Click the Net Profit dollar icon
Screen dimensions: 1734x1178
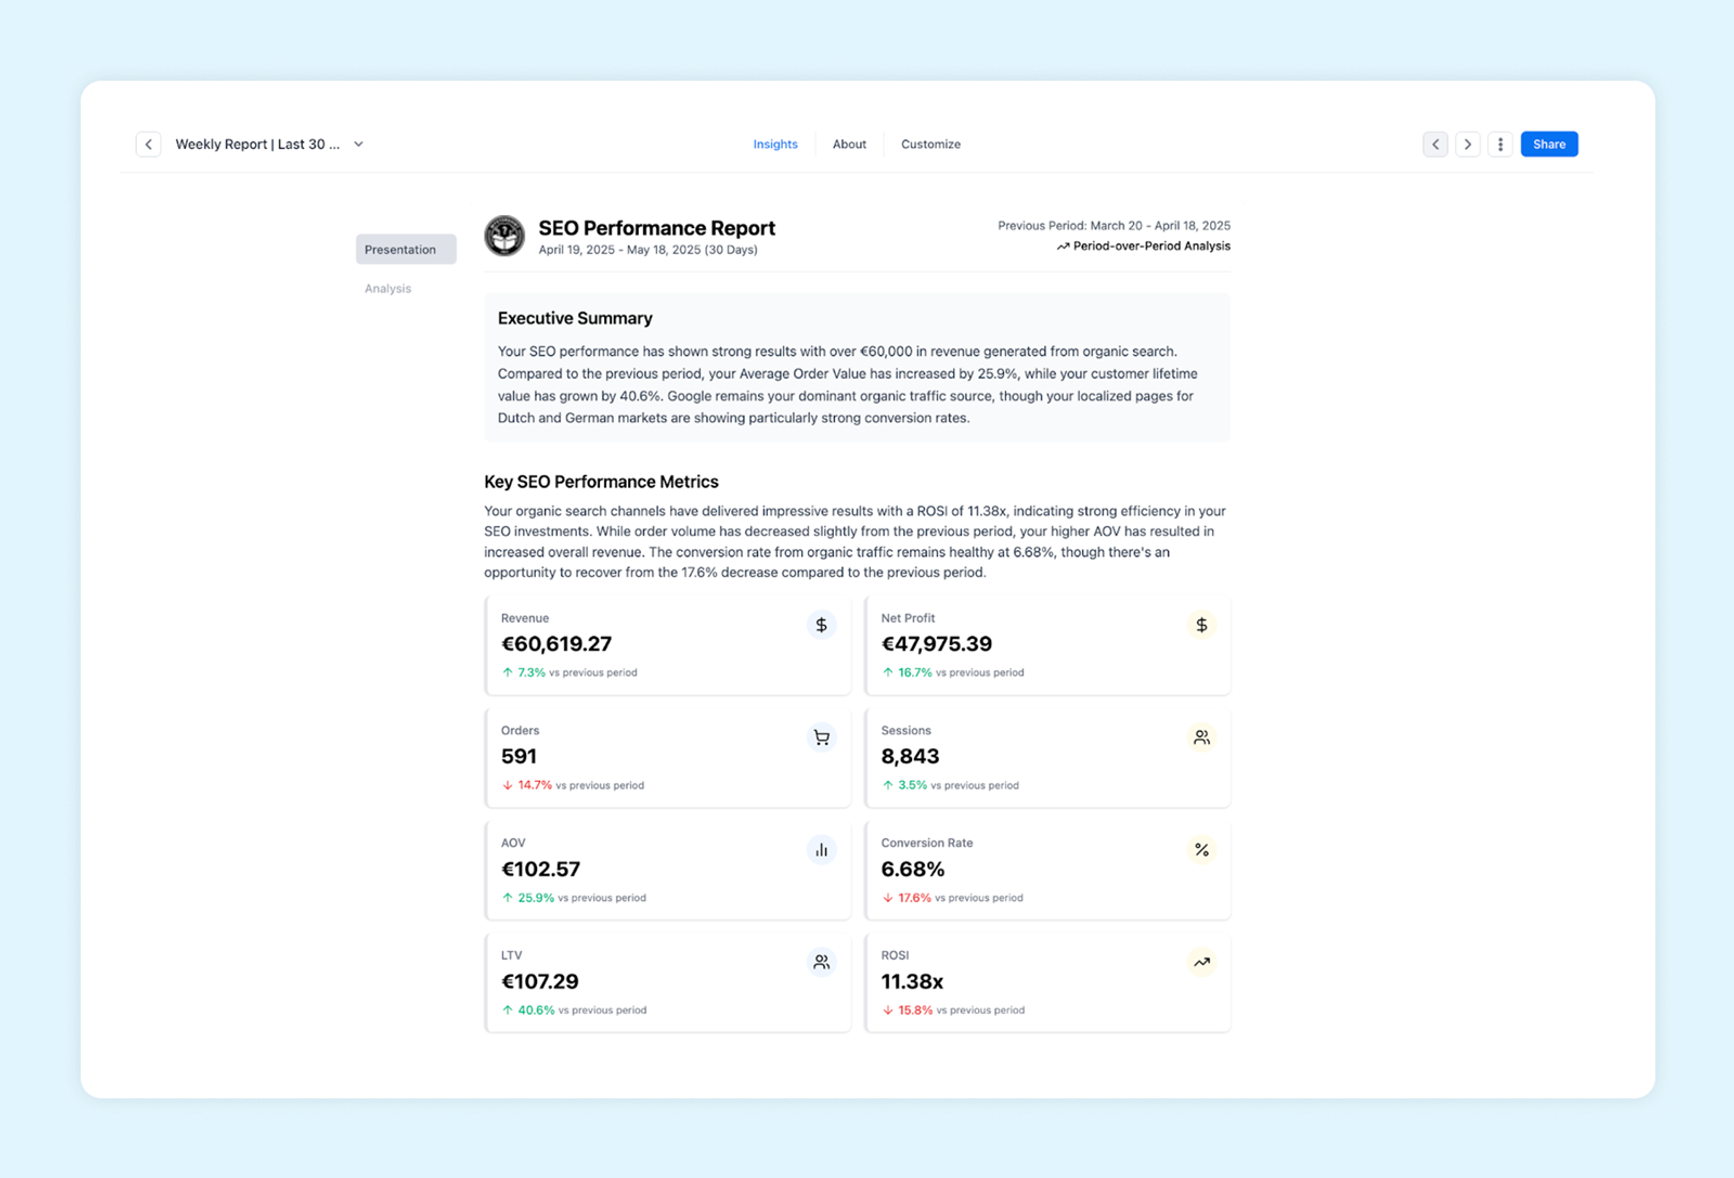pyautogui.click(x=1201, y=625)
